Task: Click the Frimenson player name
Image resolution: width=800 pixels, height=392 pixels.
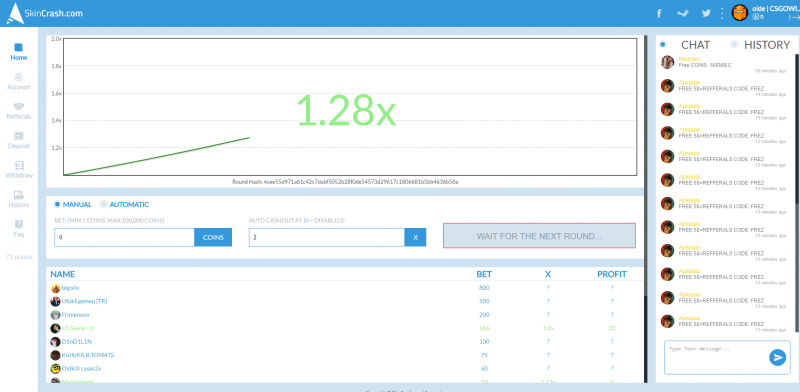Action: pos(76,315)
